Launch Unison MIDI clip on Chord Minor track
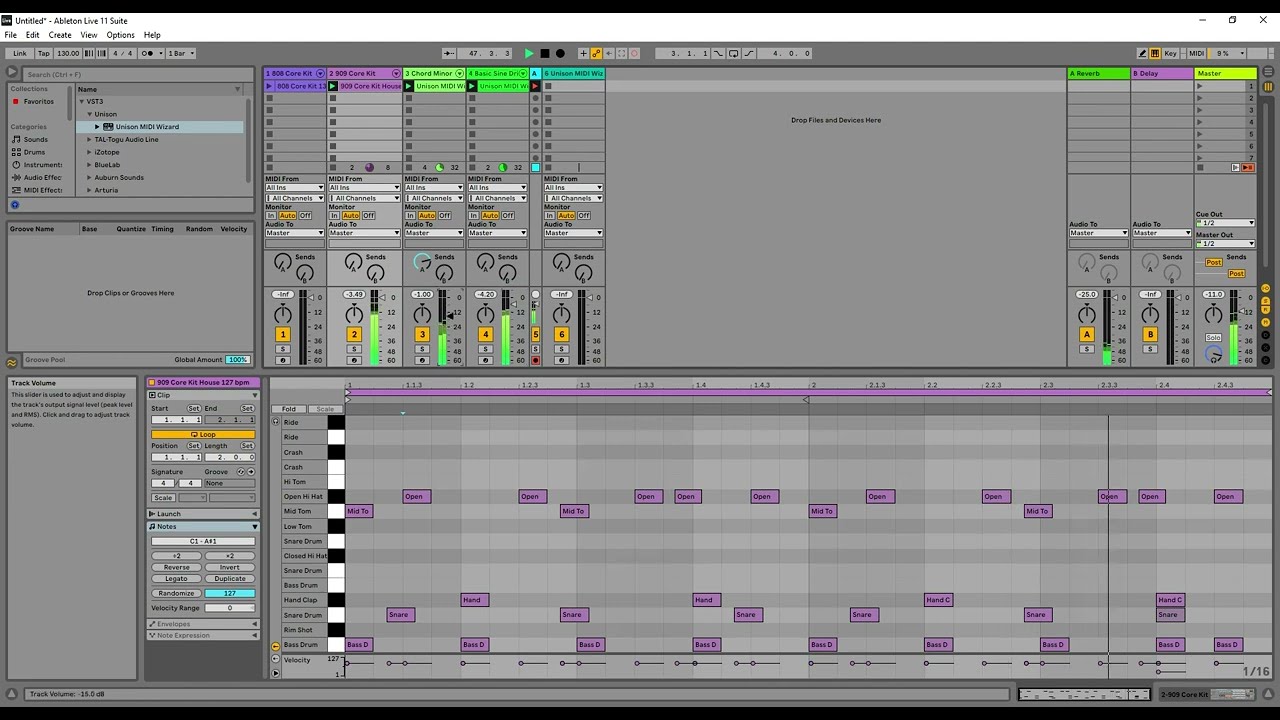Image resolution: width=1280 pixels, height=720 pixels. click(410, 86)
